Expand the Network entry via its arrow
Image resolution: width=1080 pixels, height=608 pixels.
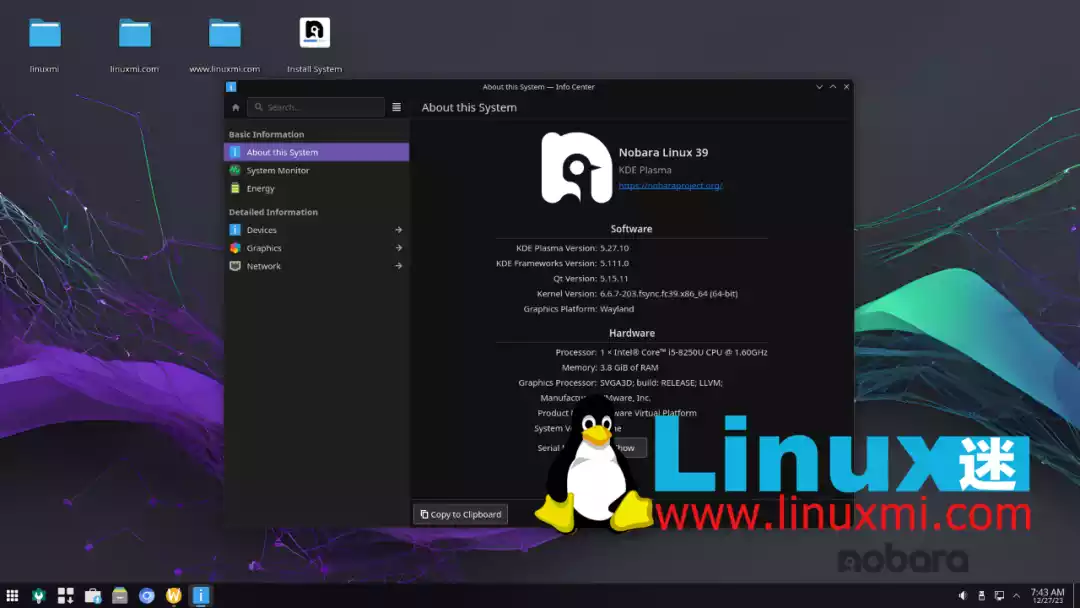(399, 265)
